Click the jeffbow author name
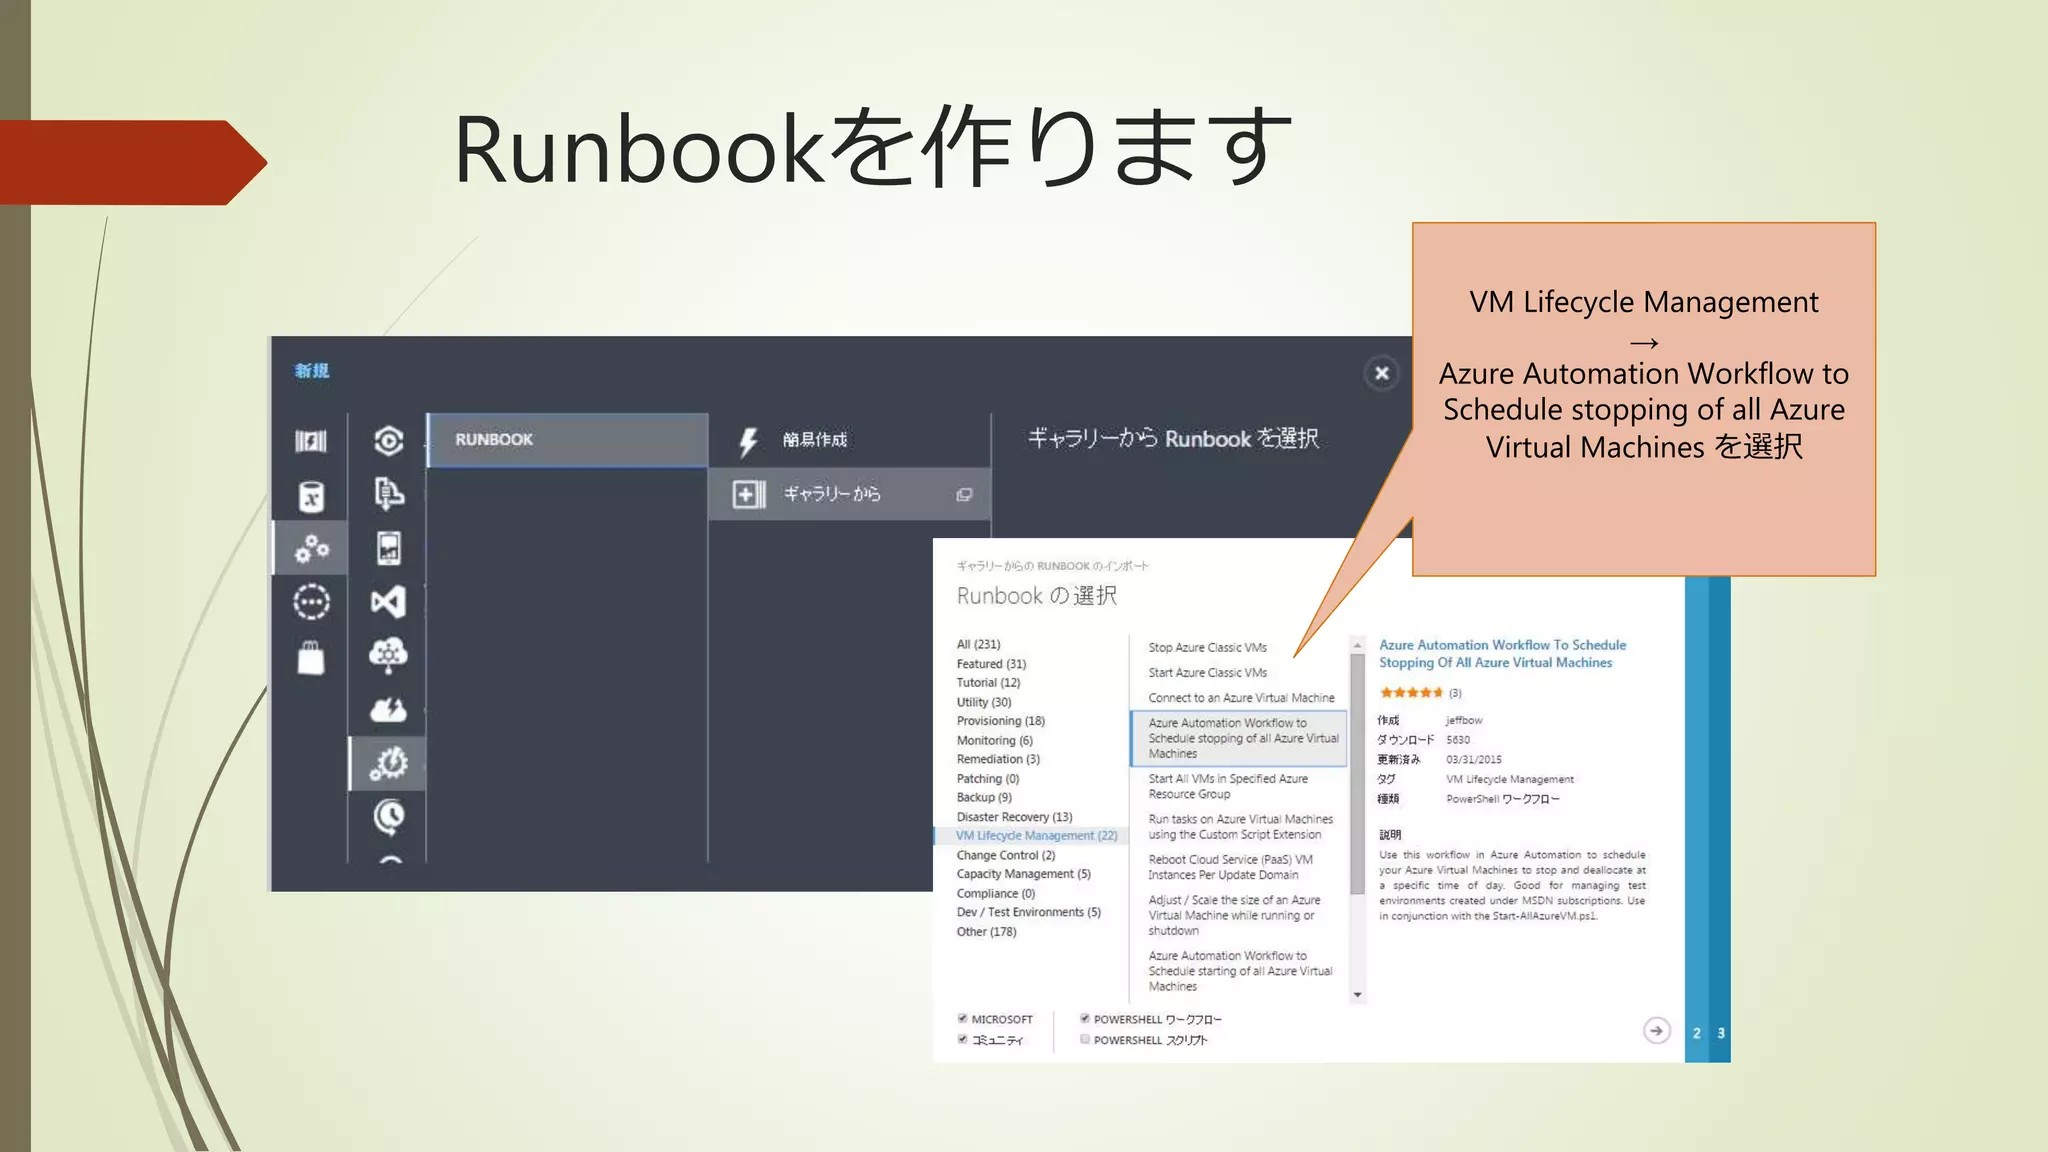Image resolution: width=2048 pixels, height=1152 pixels. 1464,720
